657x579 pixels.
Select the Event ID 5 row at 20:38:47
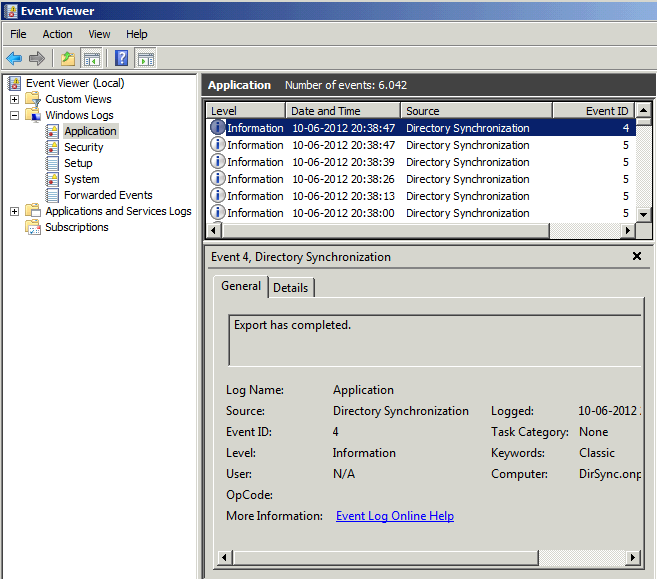click(421, 145)
